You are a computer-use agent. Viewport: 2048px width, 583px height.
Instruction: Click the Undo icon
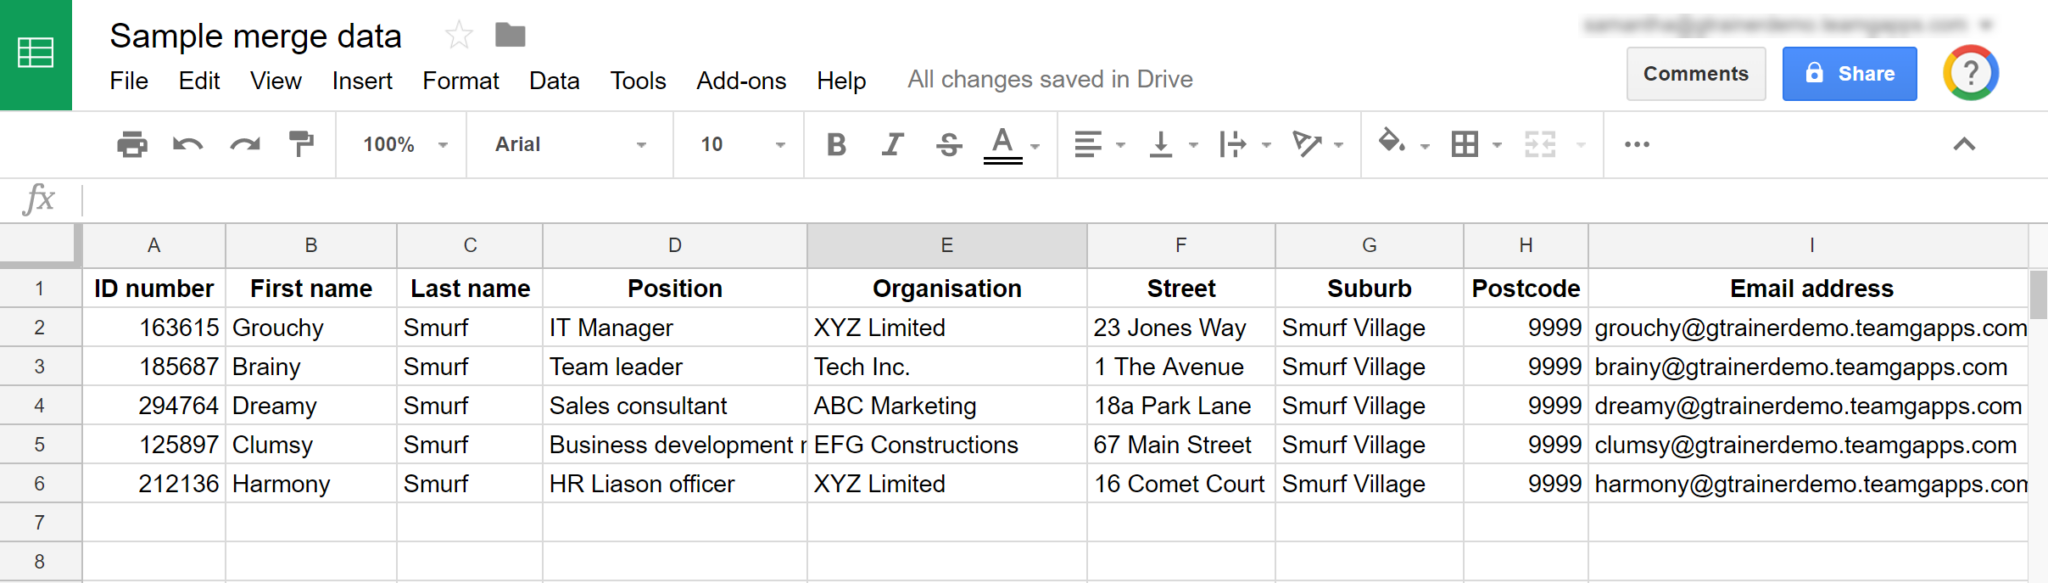188,144
